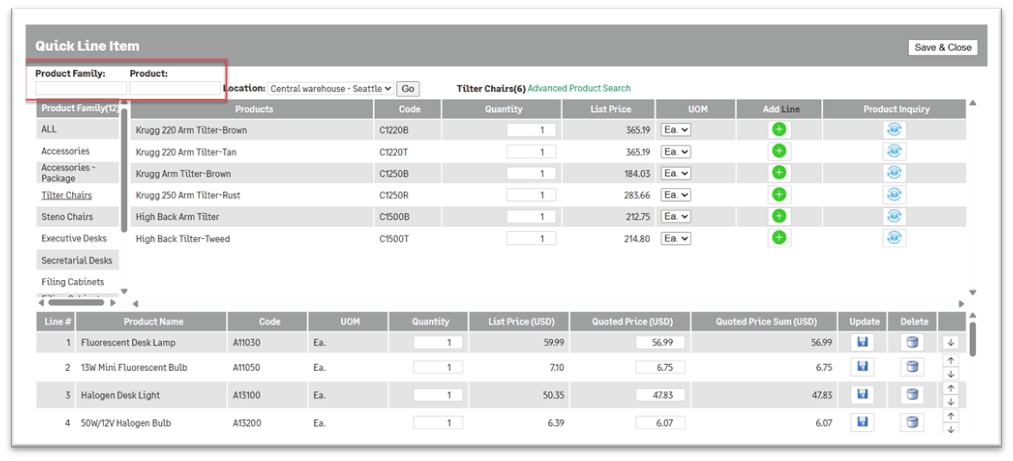Click the List Price column header in products table
The height and width of the screenshot is (461, 1013).
tap(609, 109)
